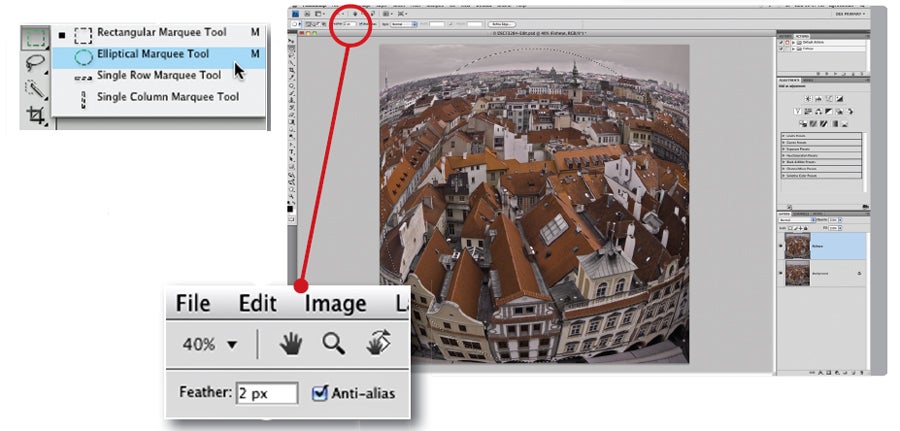Viewport: 900px width, 431px height.
Task: Add a Selective Color adjustment
Action: pyautogui.click(x=844, y=123)
